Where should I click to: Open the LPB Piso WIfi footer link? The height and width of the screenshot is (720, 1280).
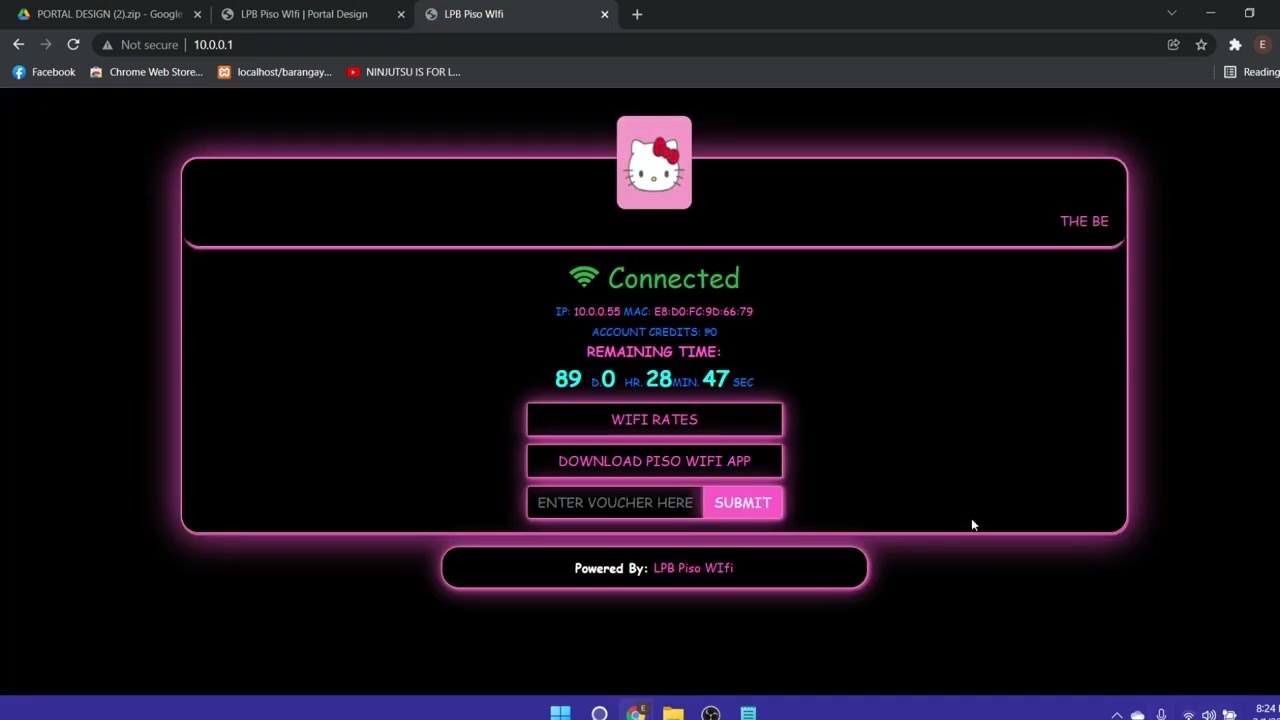(x=693, y=568)
